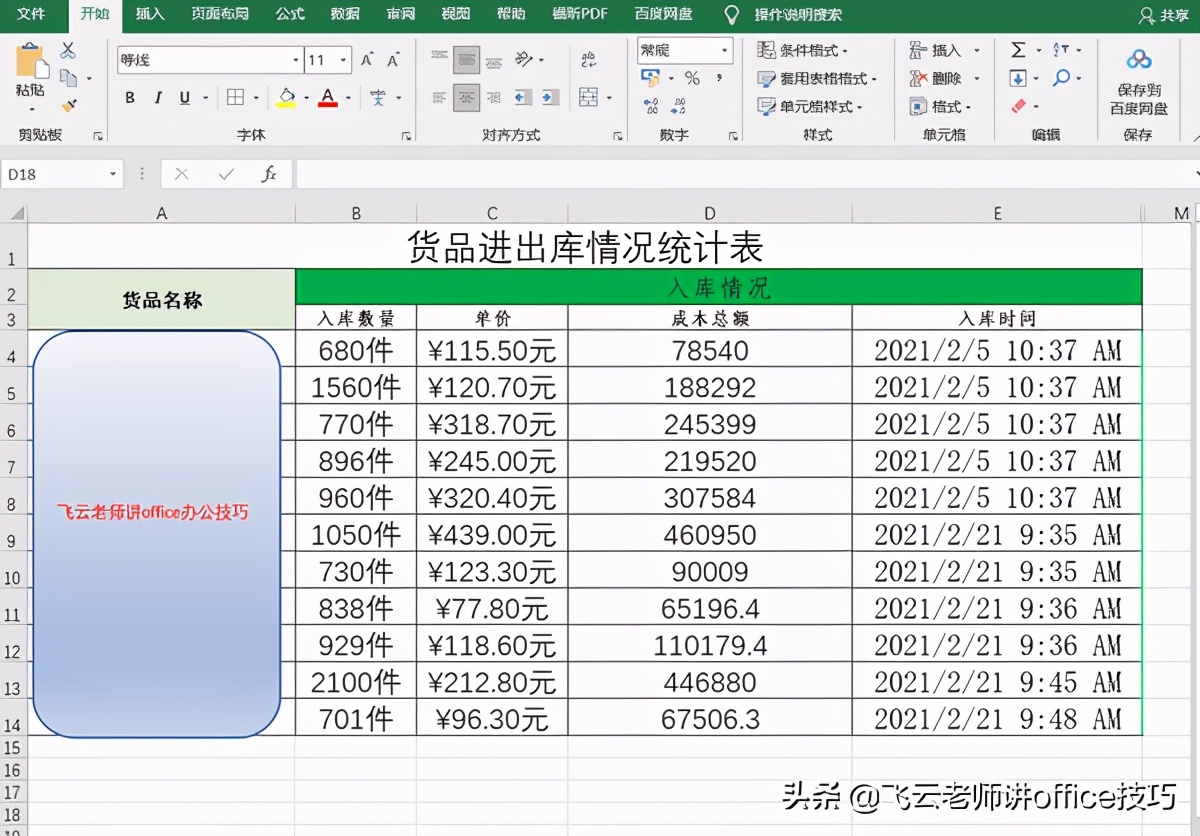
Task: Click the Find magnifier icon
Action: tap(1061, 78)
